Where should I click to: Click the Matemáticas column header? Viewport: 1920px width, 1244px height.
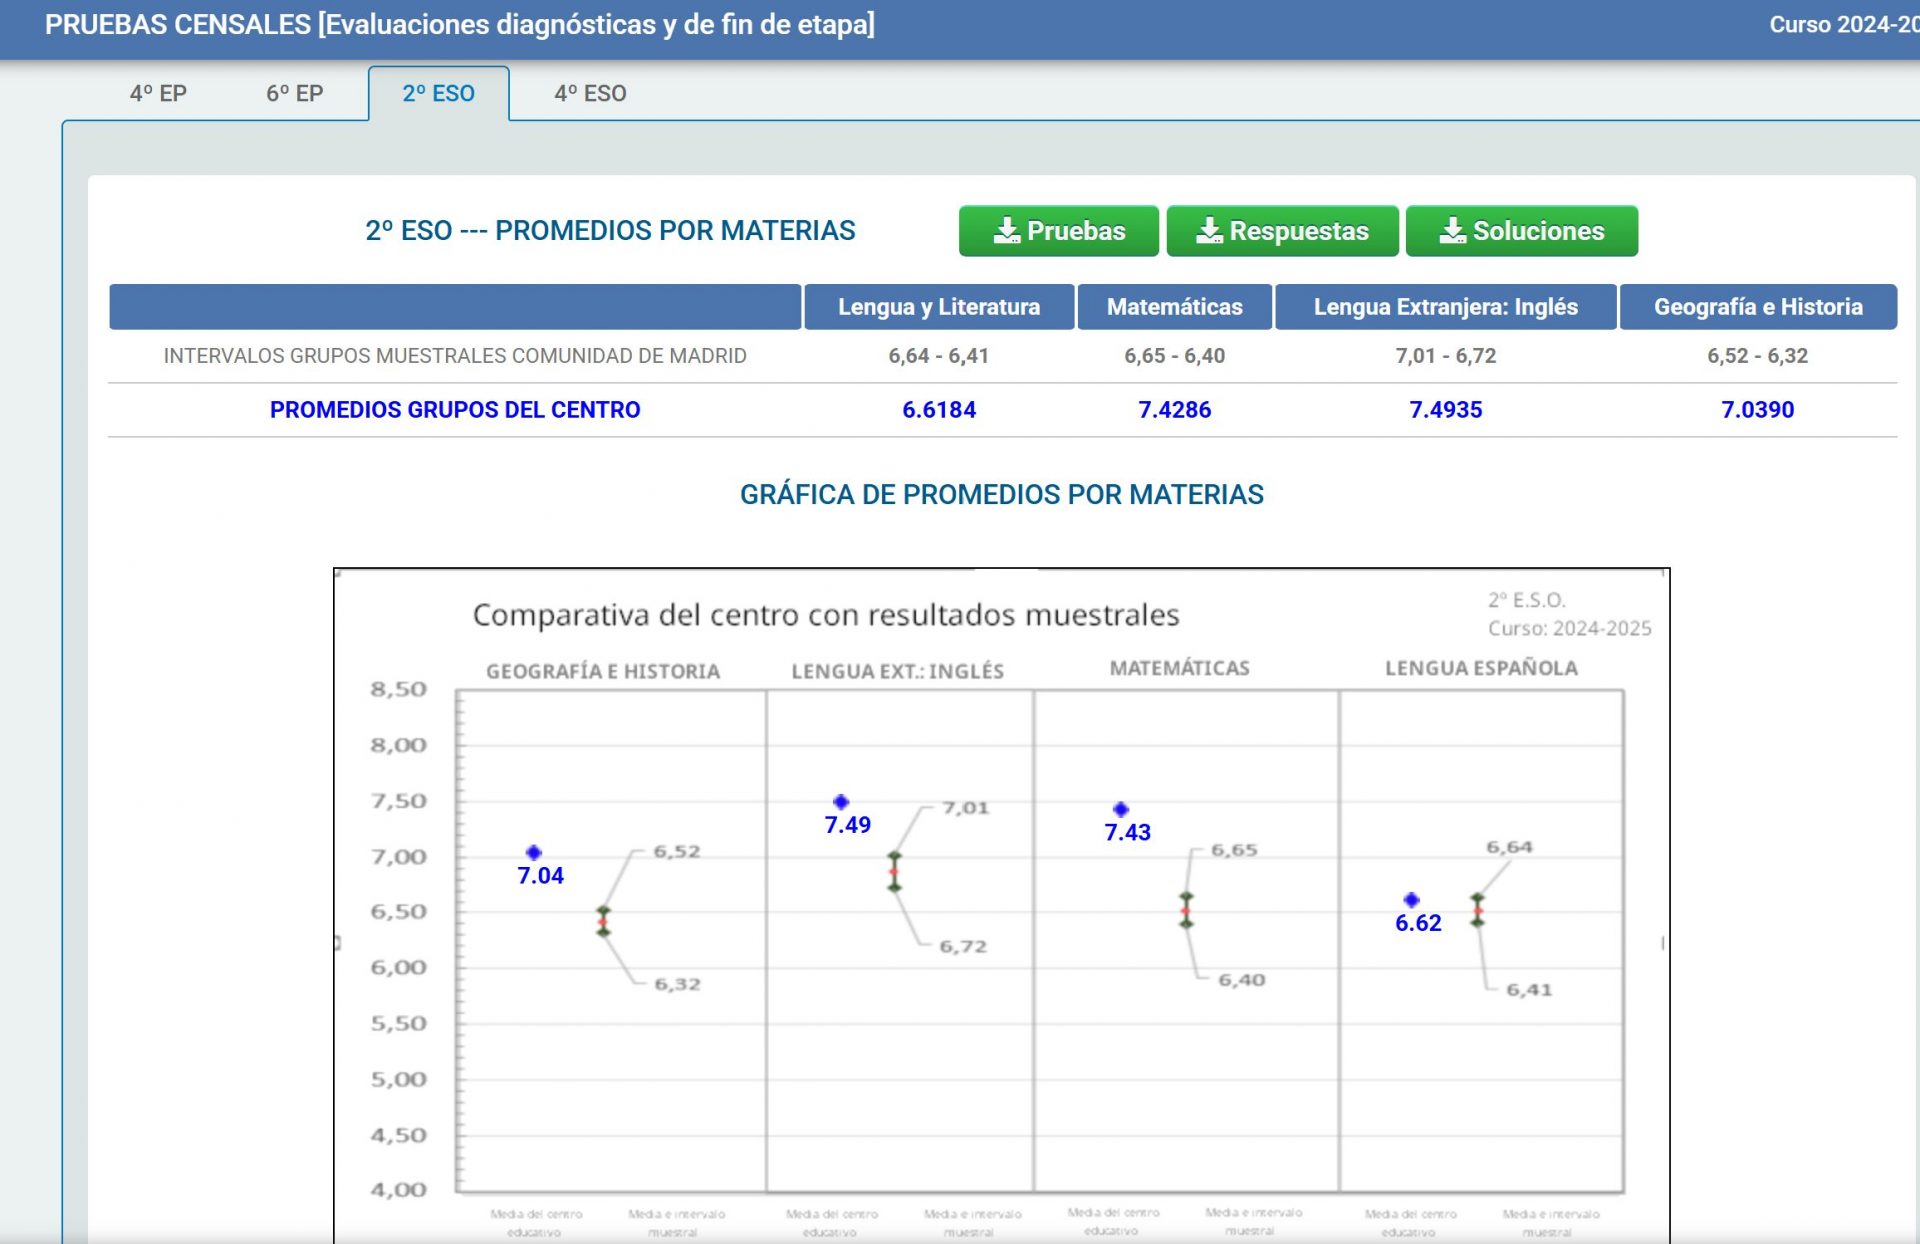pyautogui.click(x=1174, y=307)
